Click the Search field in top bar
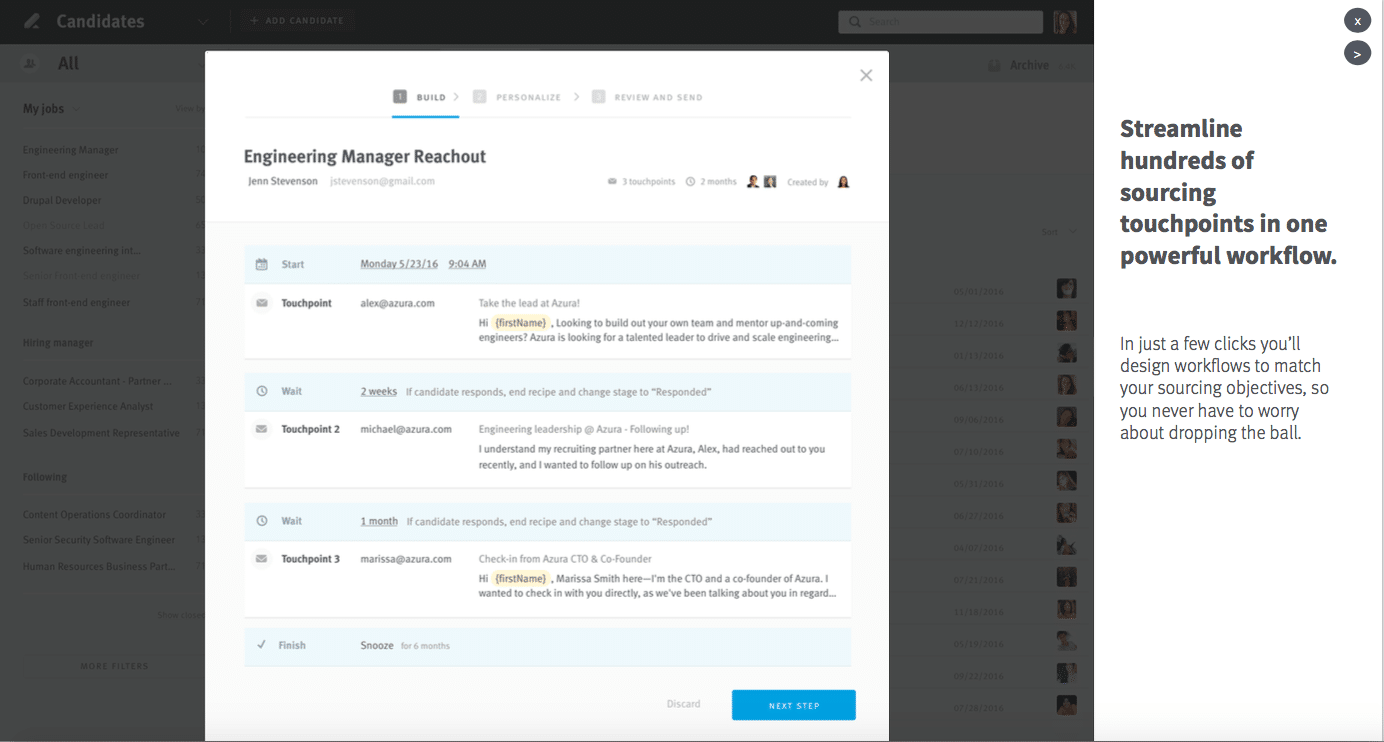Screen dimensions: 1384x742 pos(940,21)
